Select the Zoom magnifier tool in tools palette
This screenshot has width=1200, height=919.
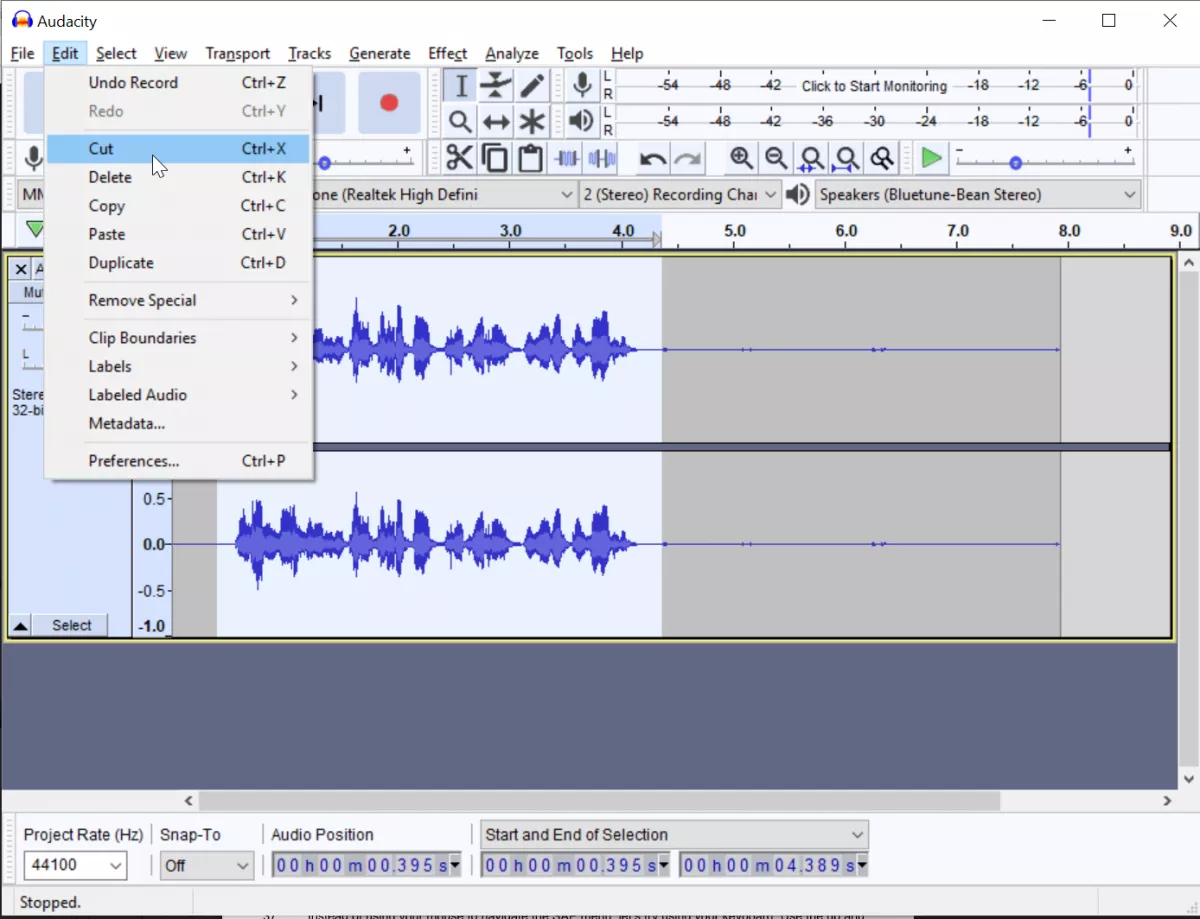pyautogui.click(x=460, y=122)
